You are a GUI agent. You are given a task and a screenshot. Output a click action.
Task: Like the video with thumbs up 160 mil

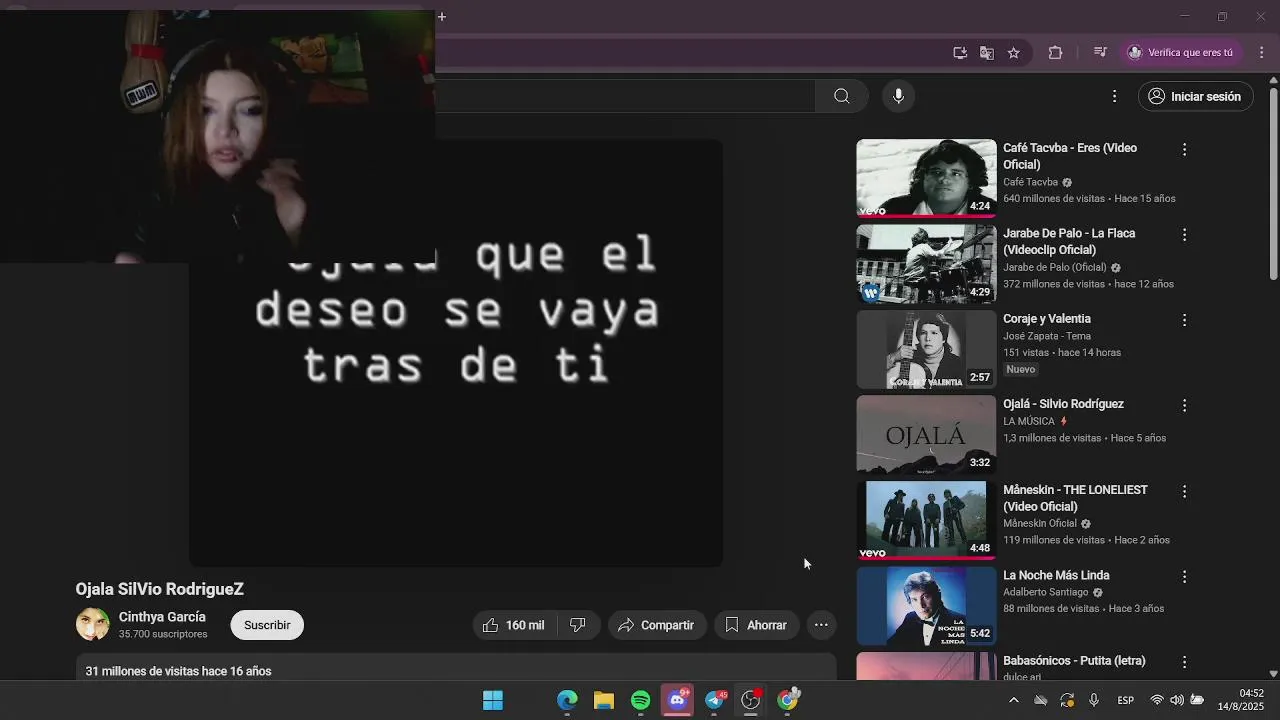pyautogui.click(x=514, y=625)
